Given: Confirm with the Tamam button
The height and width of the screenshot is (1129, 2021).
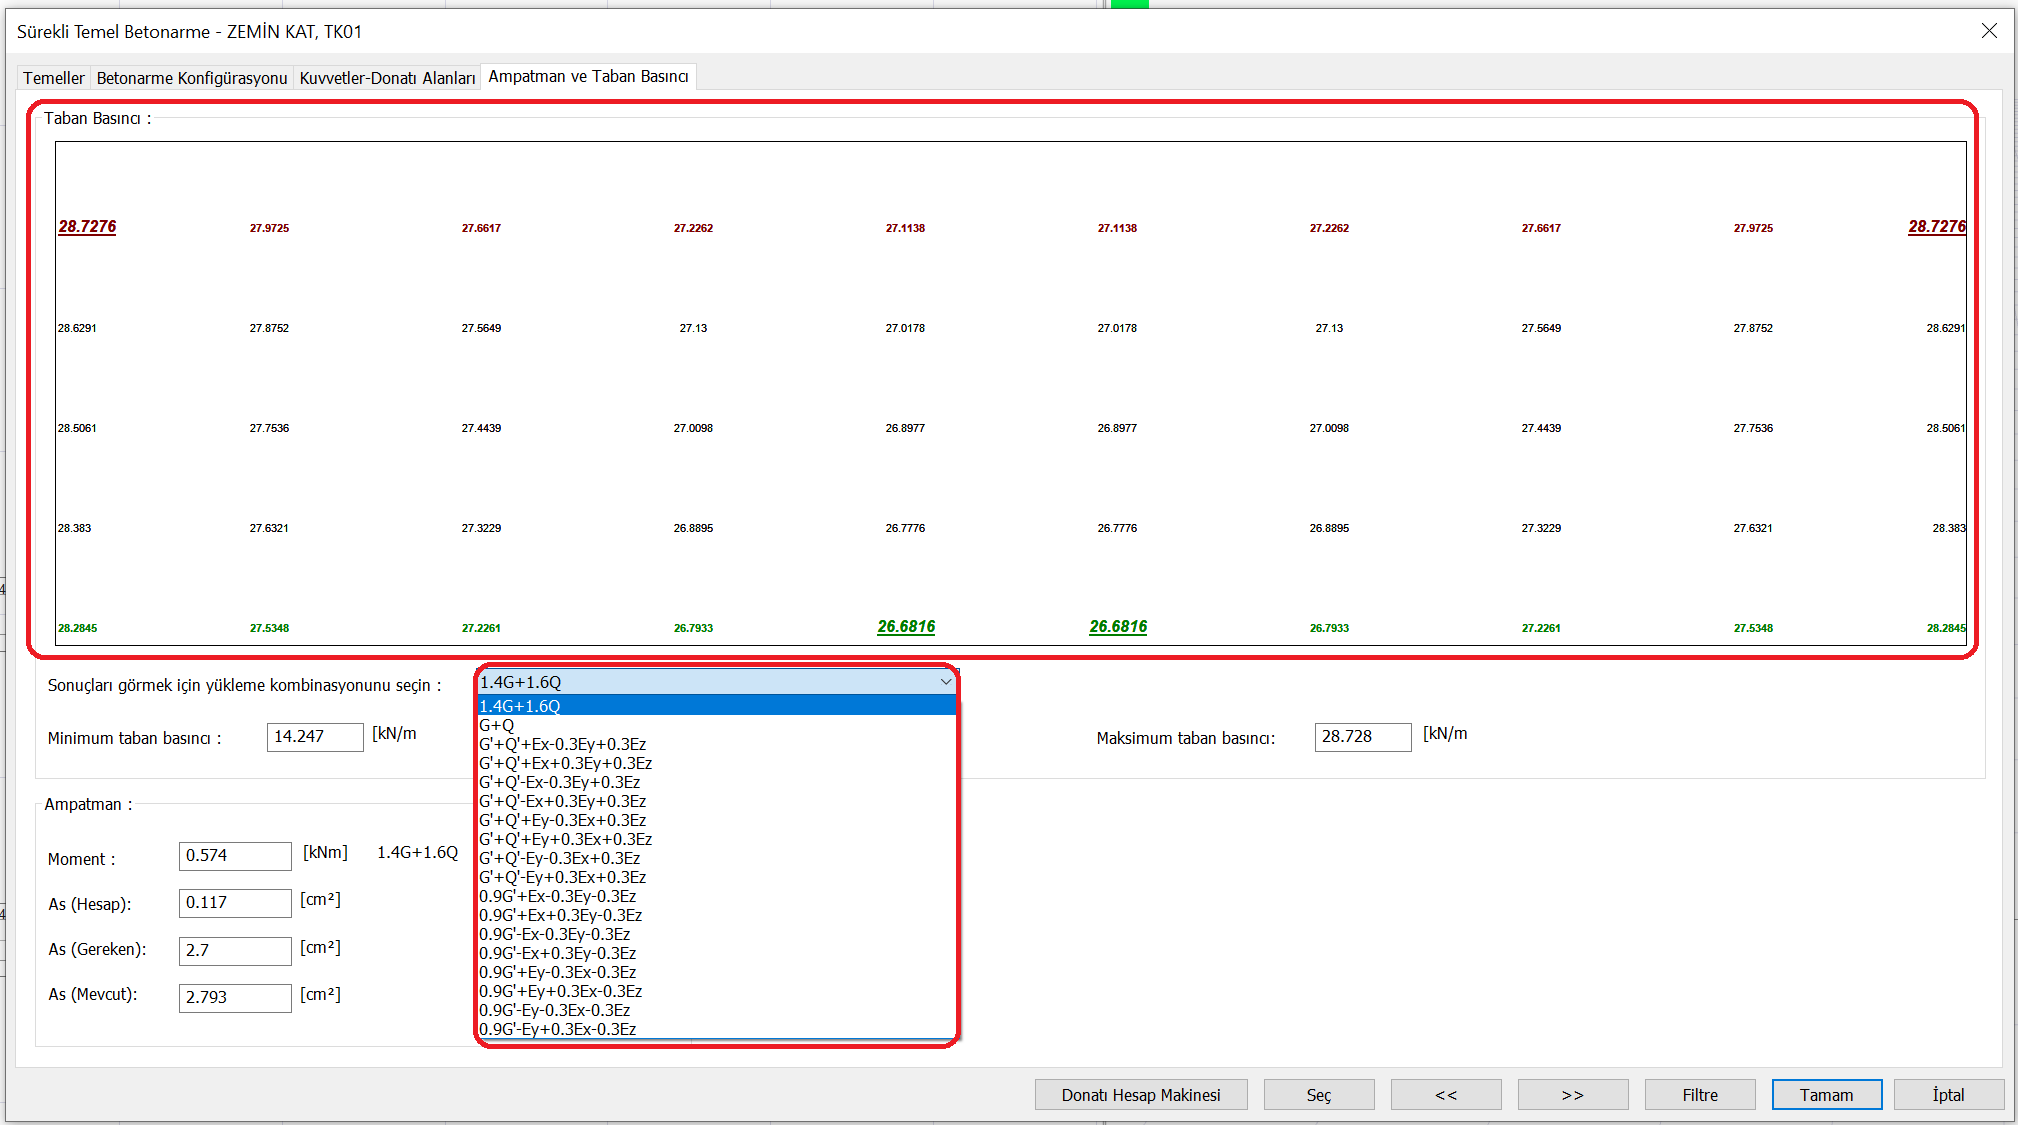Looking at the screenshot, I should pyautogui.click(x=1827, y=1095).
